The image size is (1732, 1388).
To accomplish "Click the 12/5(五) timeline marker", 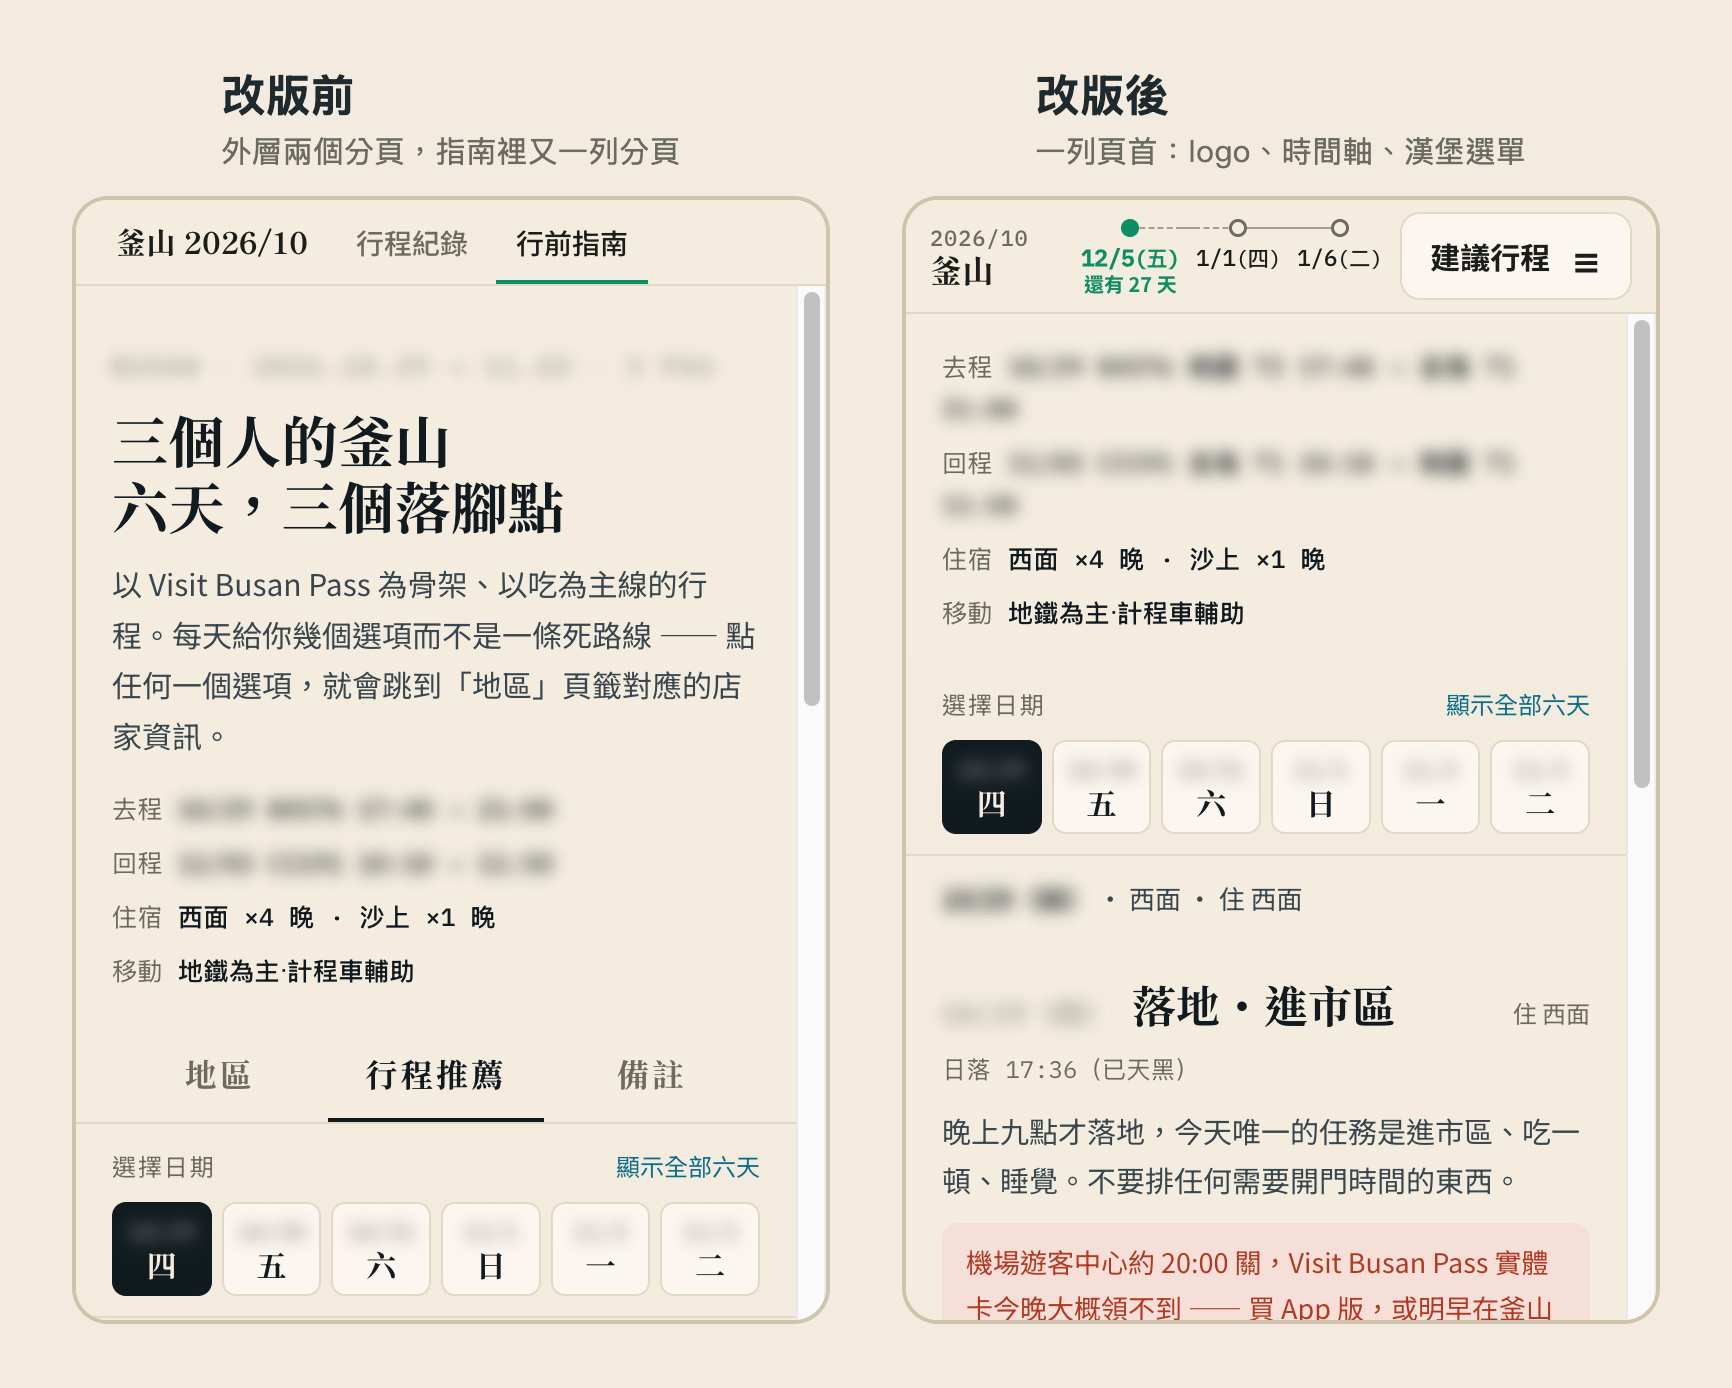I will [x=1130, y=227].
